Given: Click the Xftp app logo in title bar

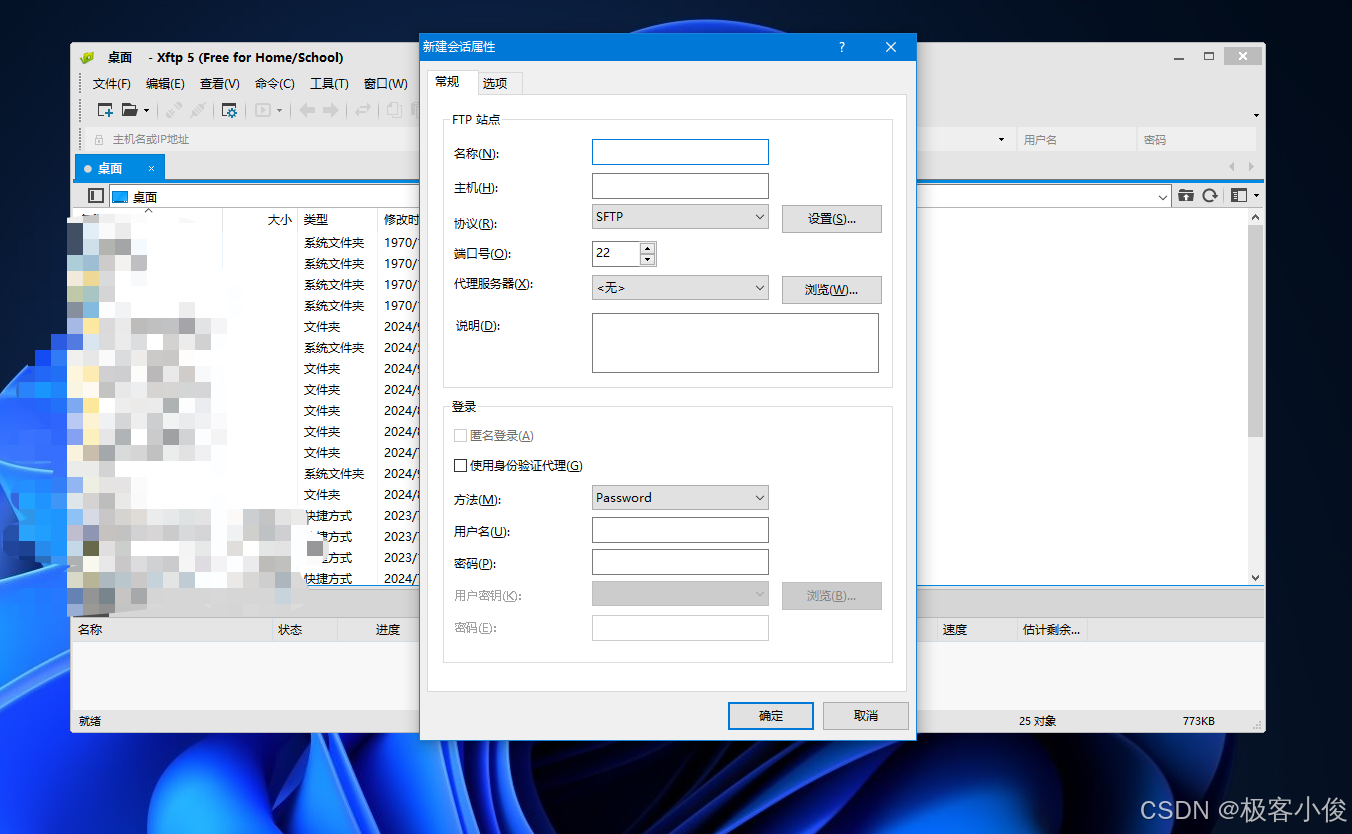Looking at the screenshot, I should (x=87, y=57).
